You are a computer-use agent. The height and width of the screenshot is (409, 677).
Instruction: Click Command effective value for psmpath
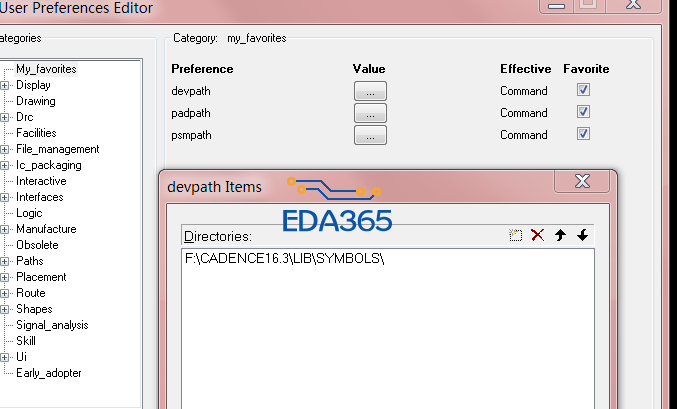(x=524, y=135)
